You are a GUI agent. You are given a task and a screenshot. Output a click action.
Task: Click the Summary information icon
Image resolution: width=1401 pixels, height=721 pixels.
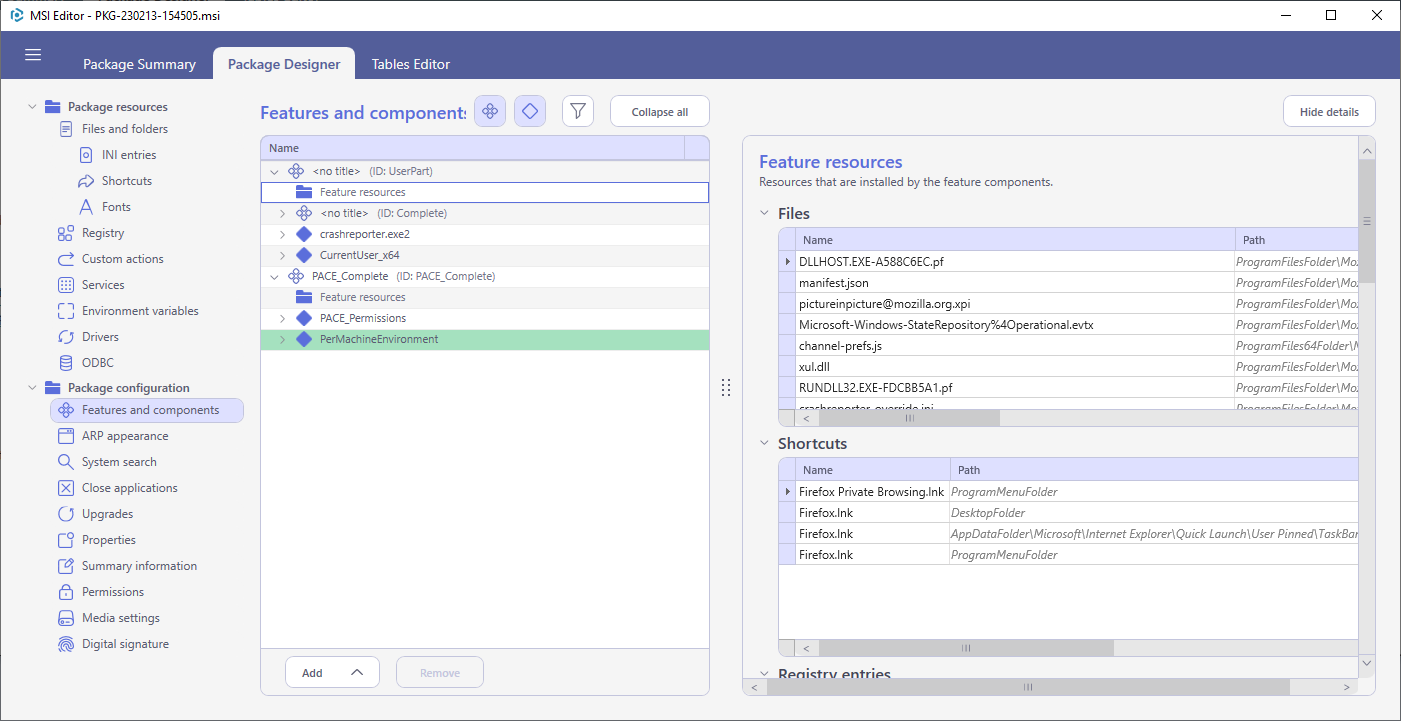click(66, 566)
